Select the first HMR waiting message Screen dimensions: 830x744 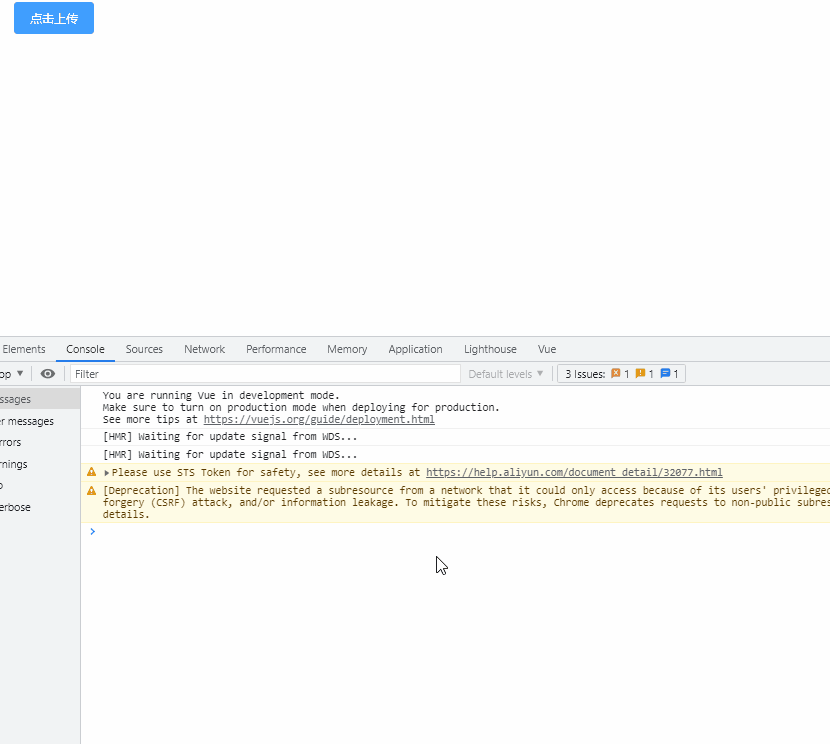[x=230, y=437]
